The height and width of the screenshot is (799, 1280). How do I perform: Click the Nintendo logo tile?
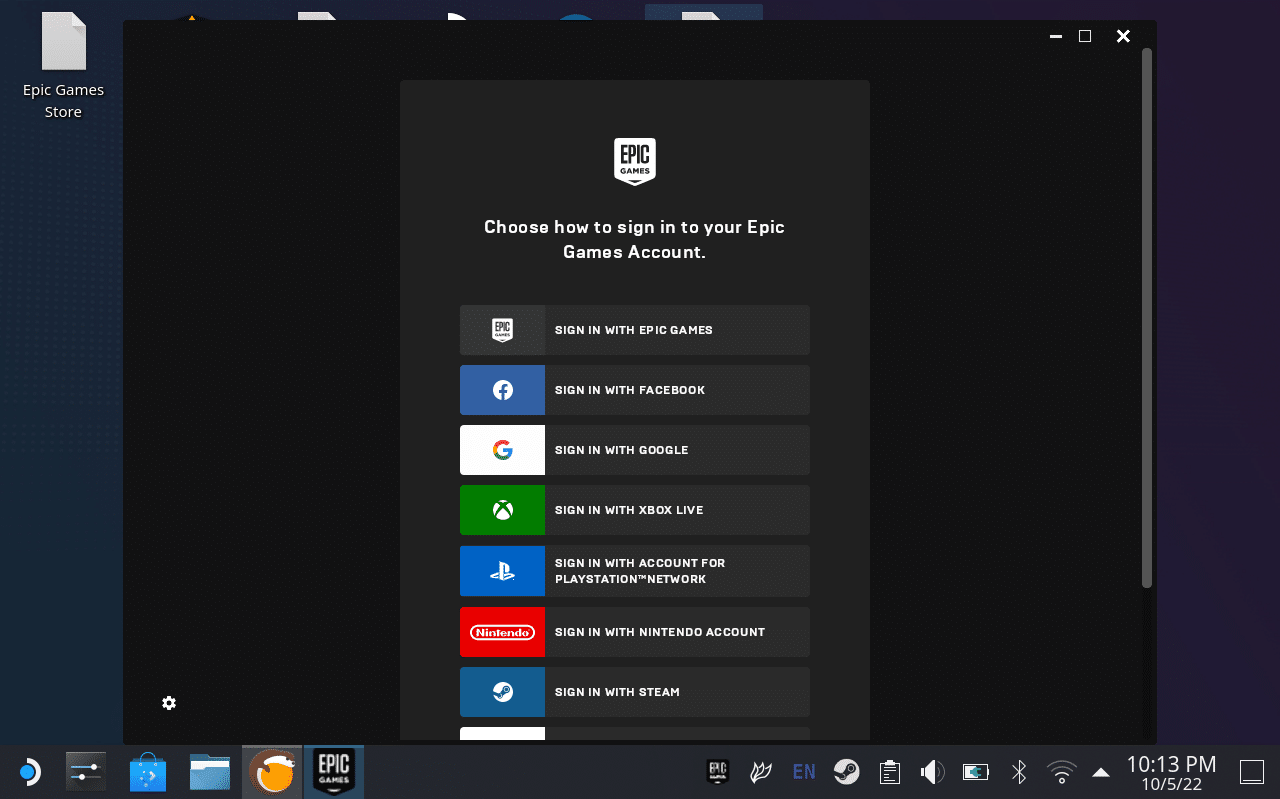(502, 632)
